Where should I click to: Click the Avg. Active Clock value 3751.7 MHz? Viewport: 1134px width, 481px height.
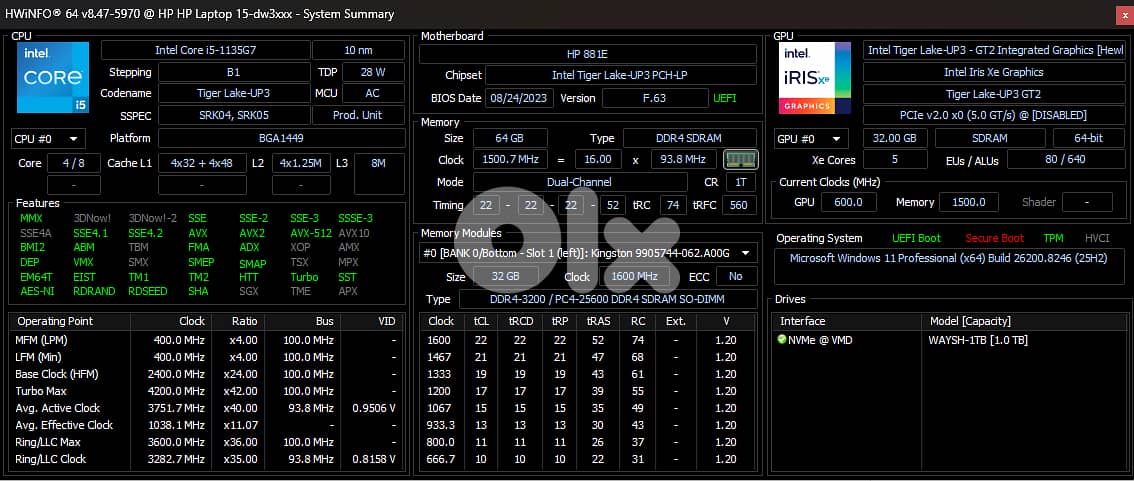pos(179,408)
